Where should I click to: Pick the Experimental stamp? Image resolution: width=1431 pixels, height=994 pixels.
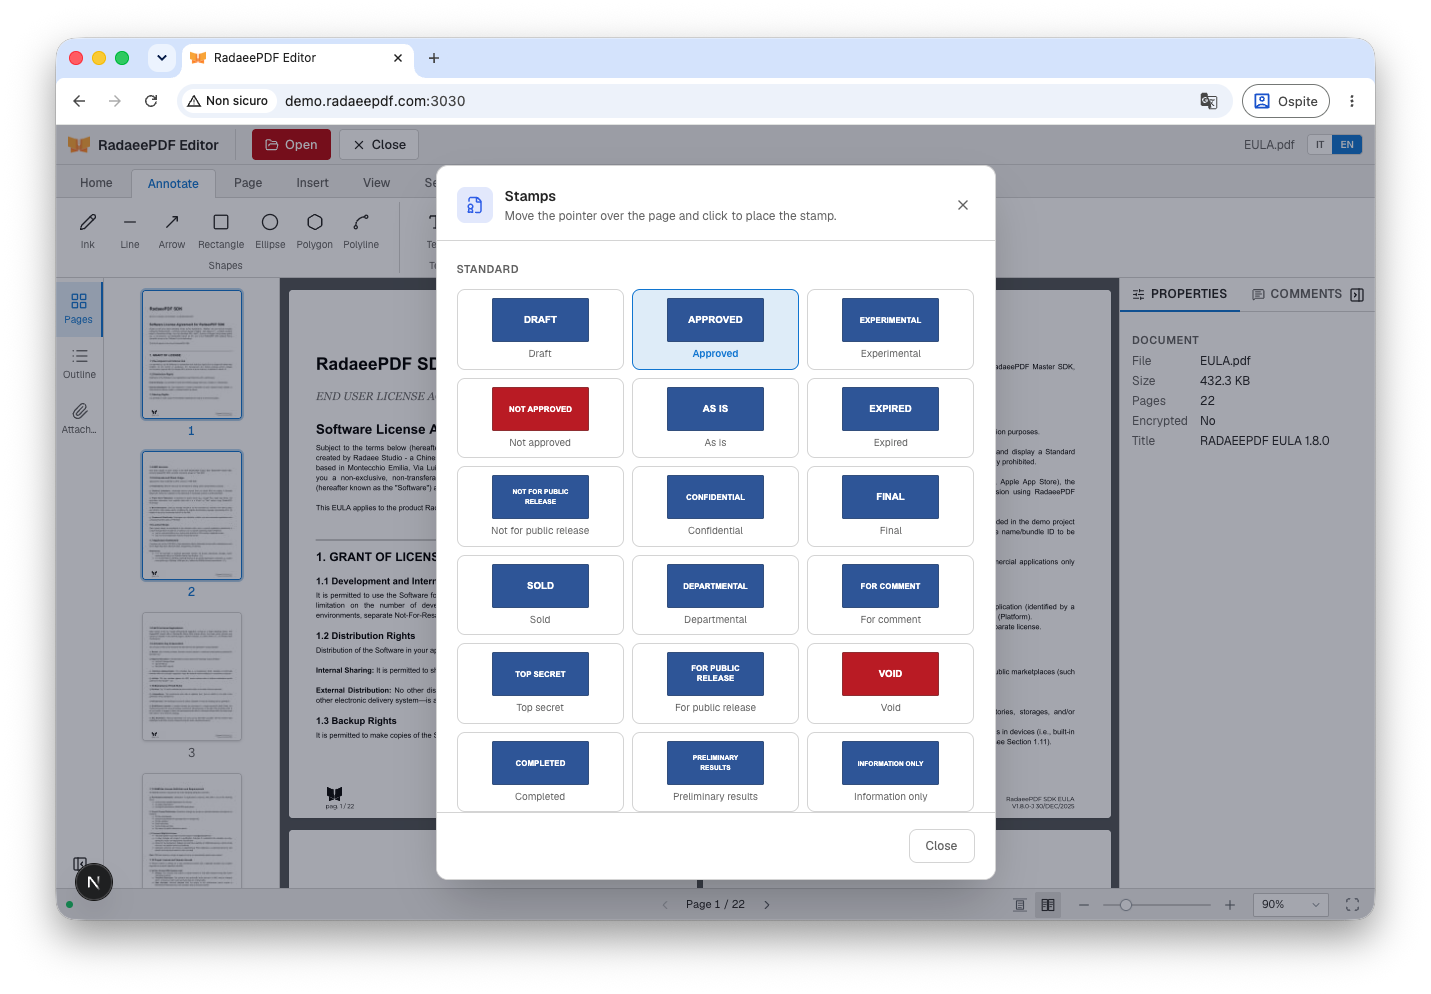[x=890, y=330]
